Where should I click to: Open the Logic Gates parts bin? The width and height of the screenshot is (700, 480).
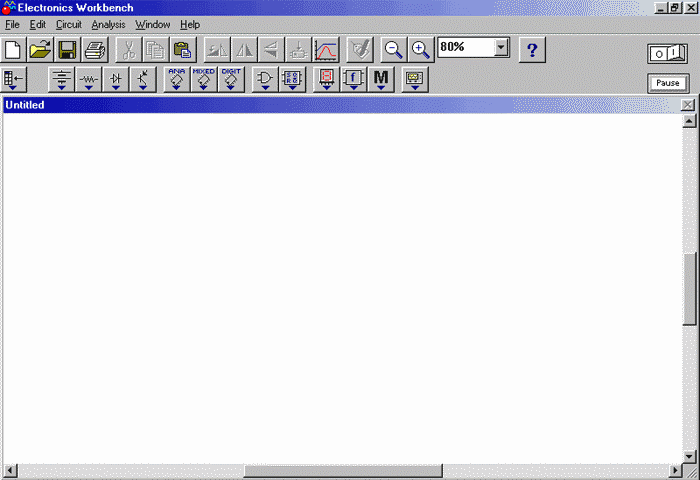(265, 79)
